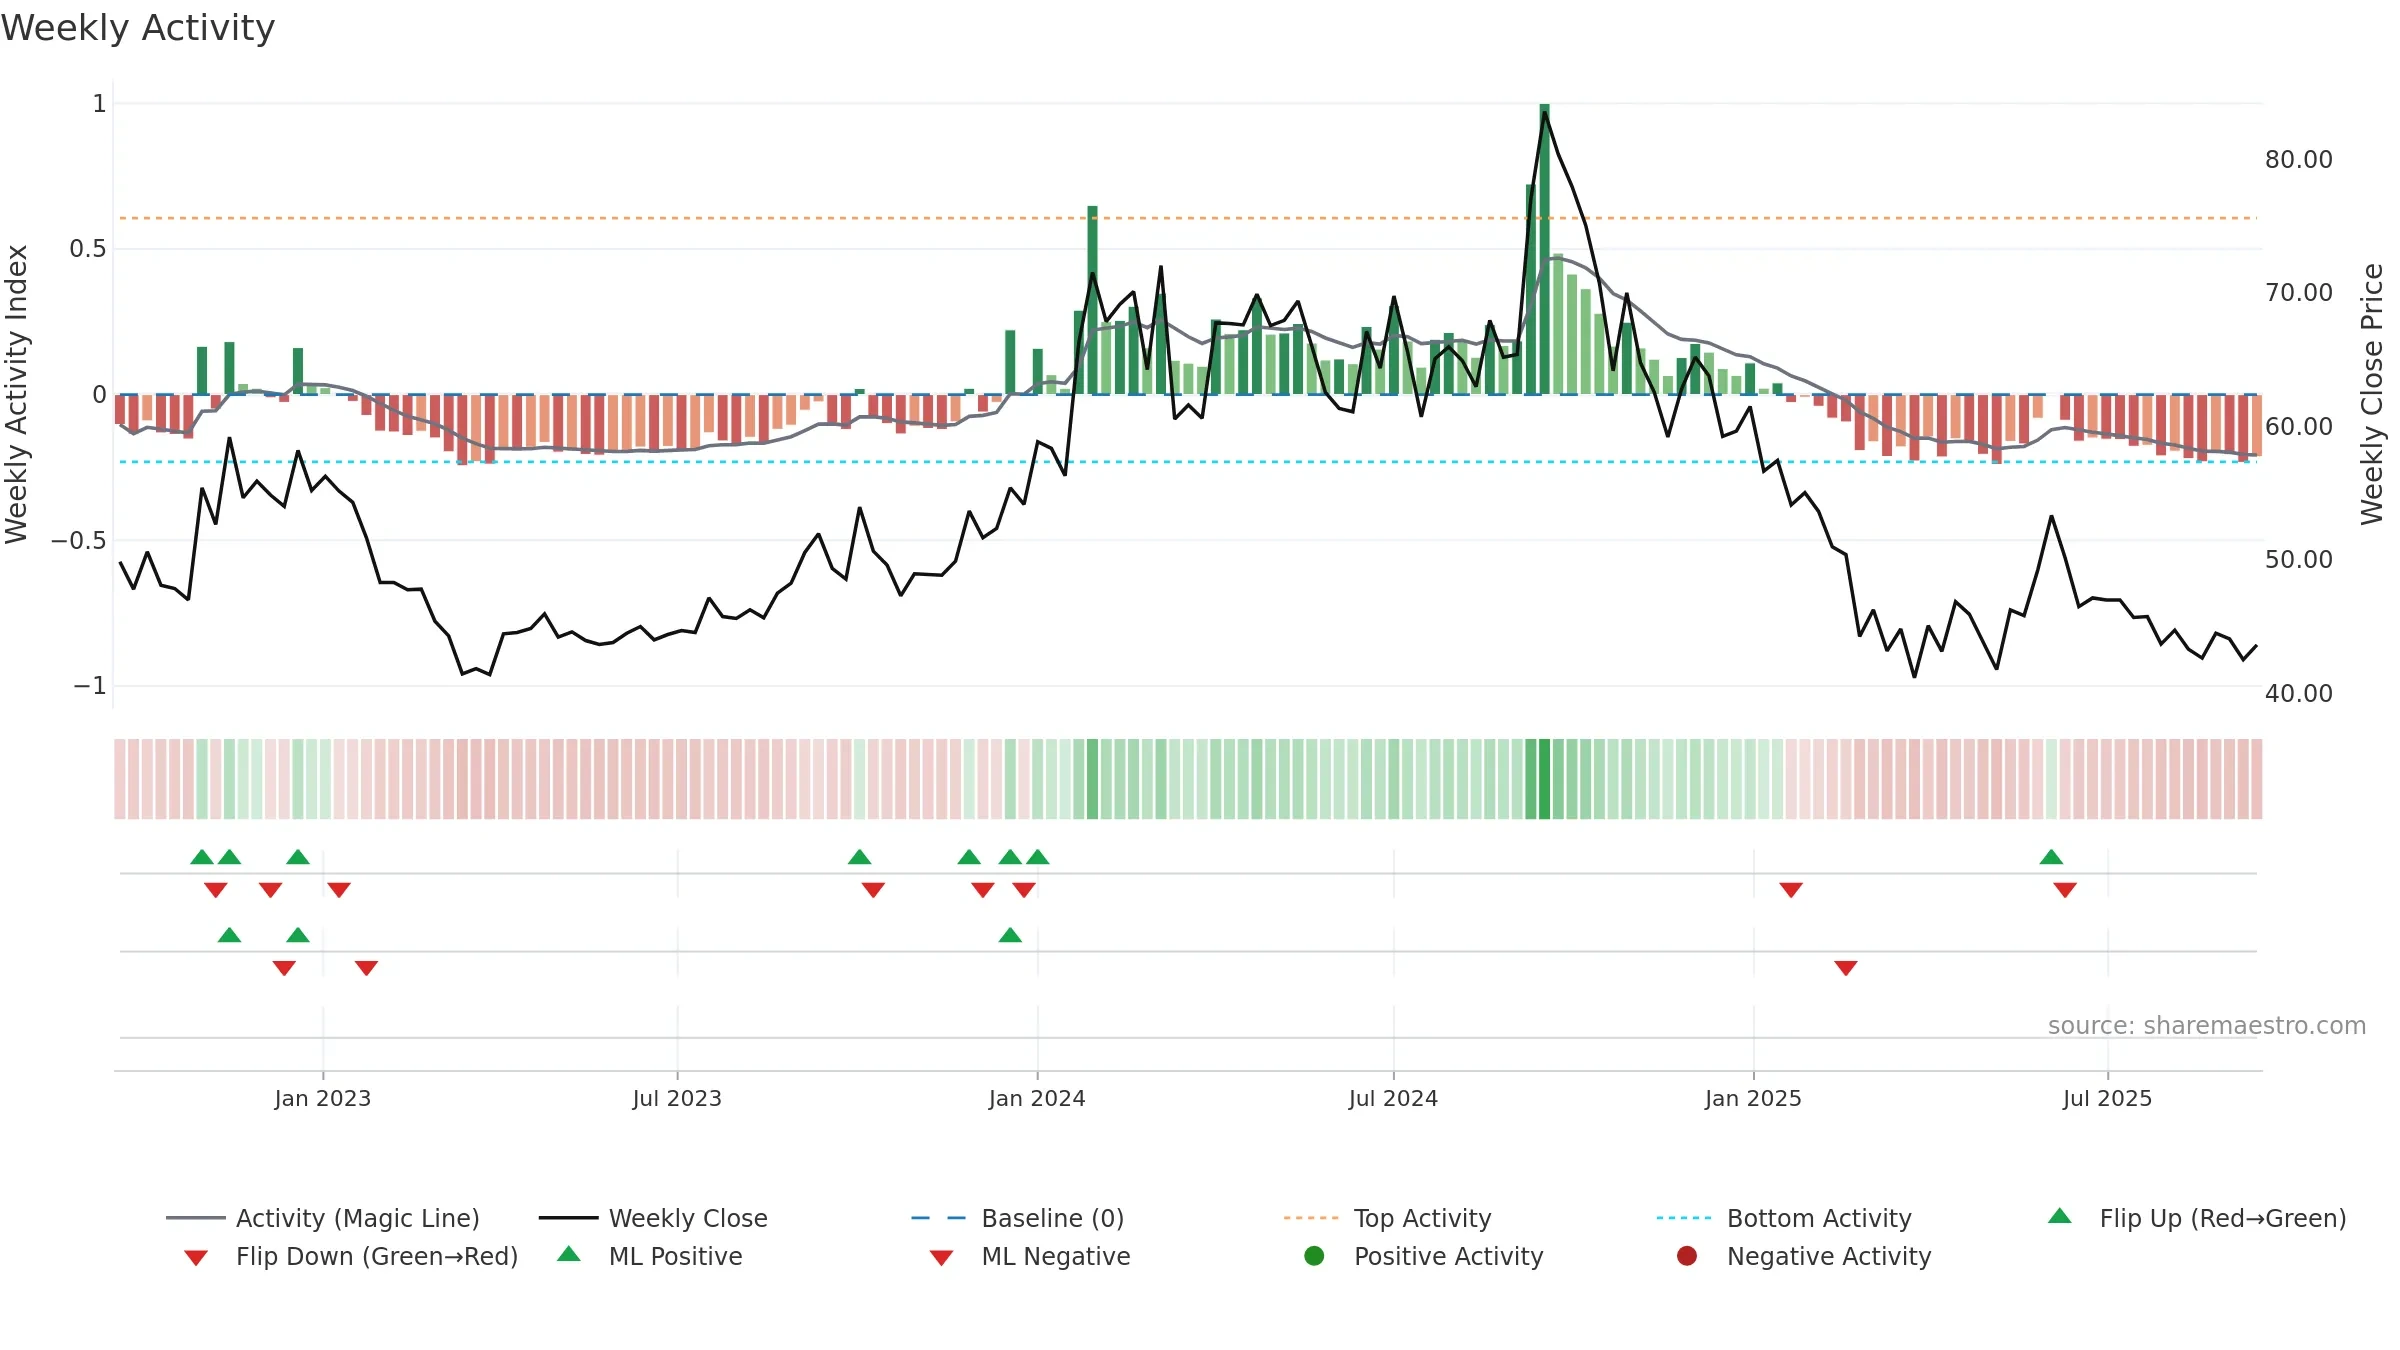This screenshot has height=1350, width=2400.
Task: Select the Flip Down marker right after Jan 2023
Action: [x=339, y=890]
